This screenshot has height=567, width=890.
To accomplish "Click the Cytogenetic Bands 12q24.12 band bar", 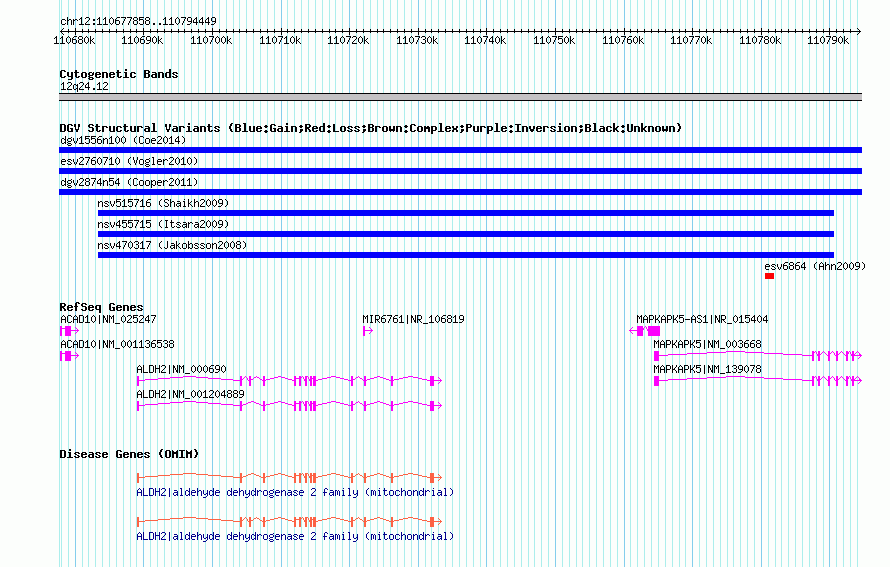I will pyautogui.click(x=460, y=97).
